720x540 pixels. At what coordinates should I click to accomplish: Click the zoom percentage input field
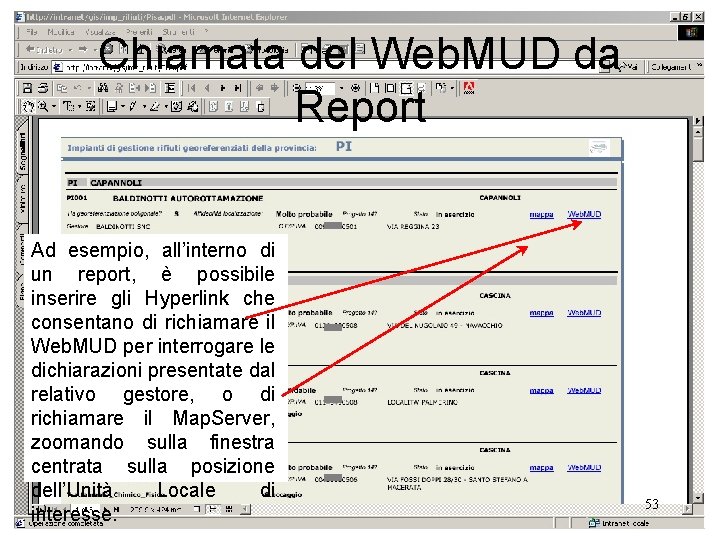point(320,88)
